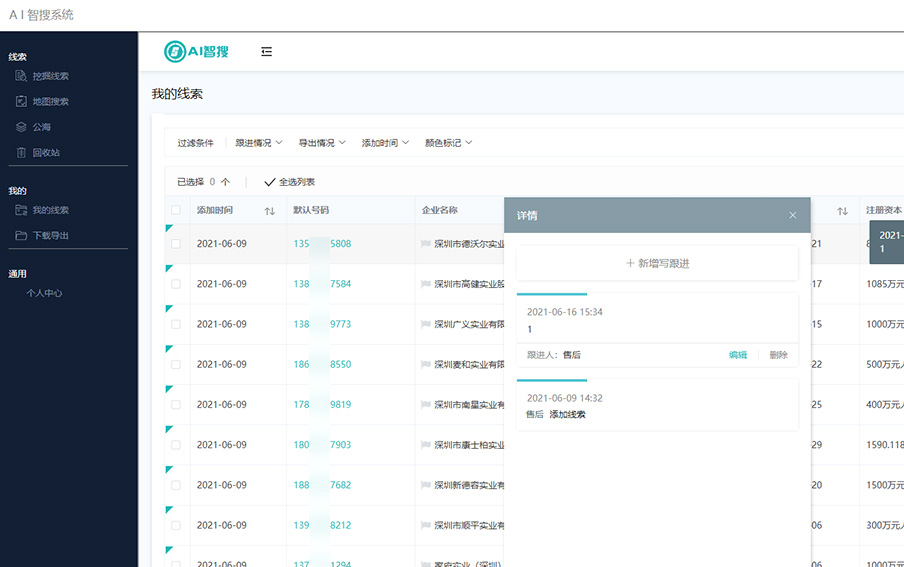Viewport: 904px width, 567px height.
Task: Click the 挖掘线索 sidebar icon
Action: click(x=21, y=76)
